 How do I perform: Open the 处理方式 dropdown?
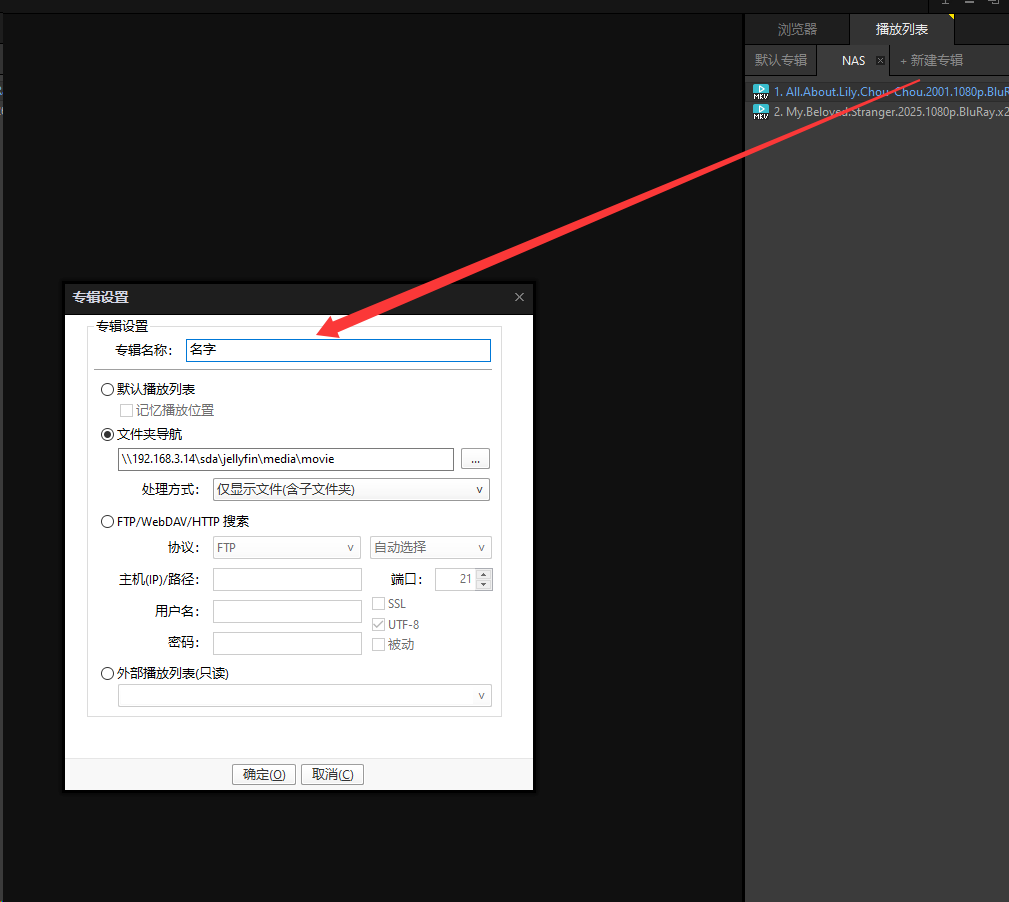pos(351,490)
